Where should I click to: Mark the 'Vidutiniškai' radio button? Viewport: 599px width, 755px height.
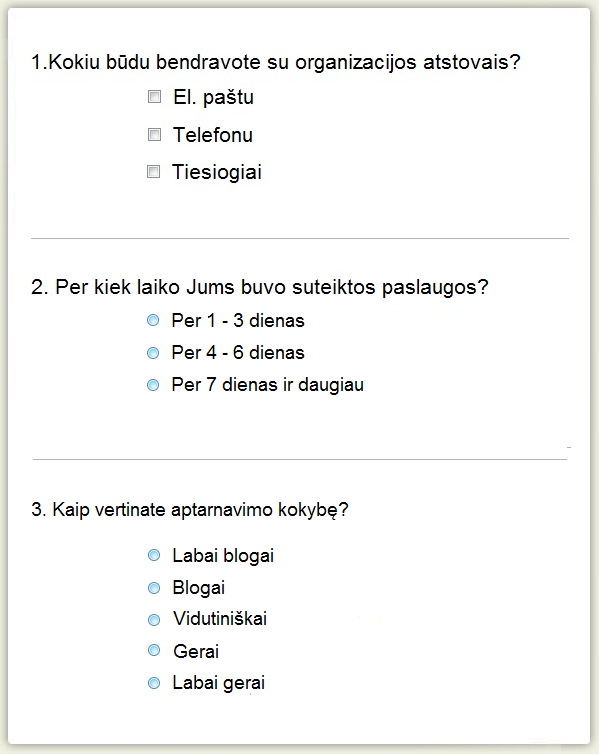click(154, 620)
